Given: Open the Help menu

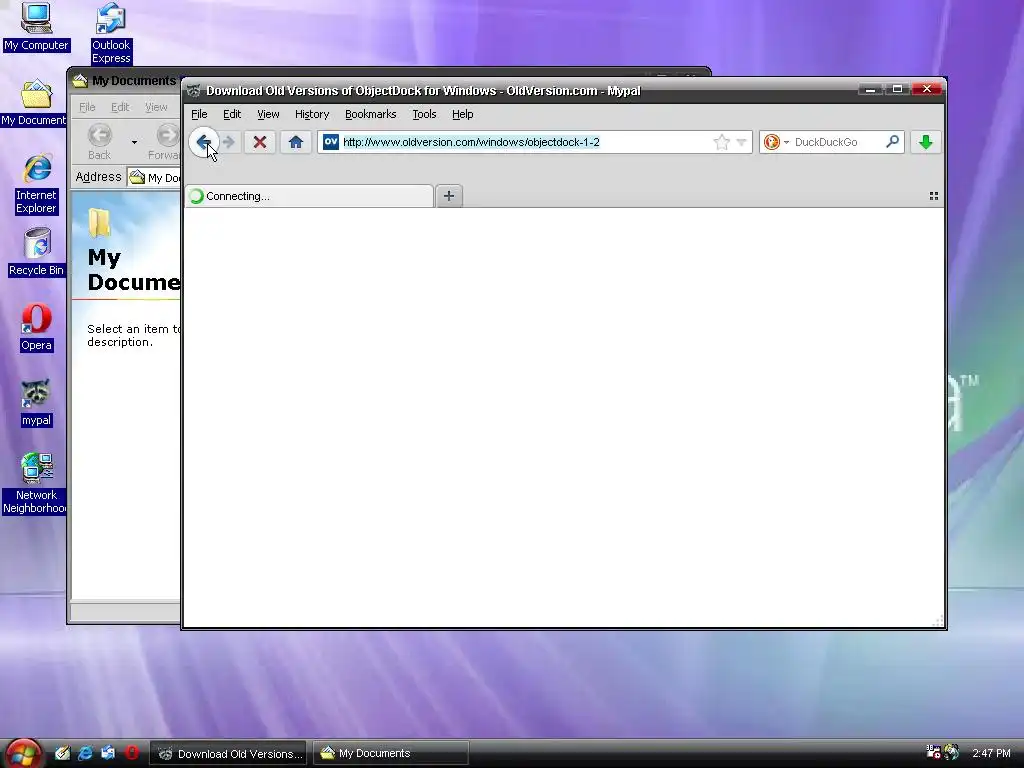Looking at the screenshot, I should pyautogui.click(x=462, y=114).
